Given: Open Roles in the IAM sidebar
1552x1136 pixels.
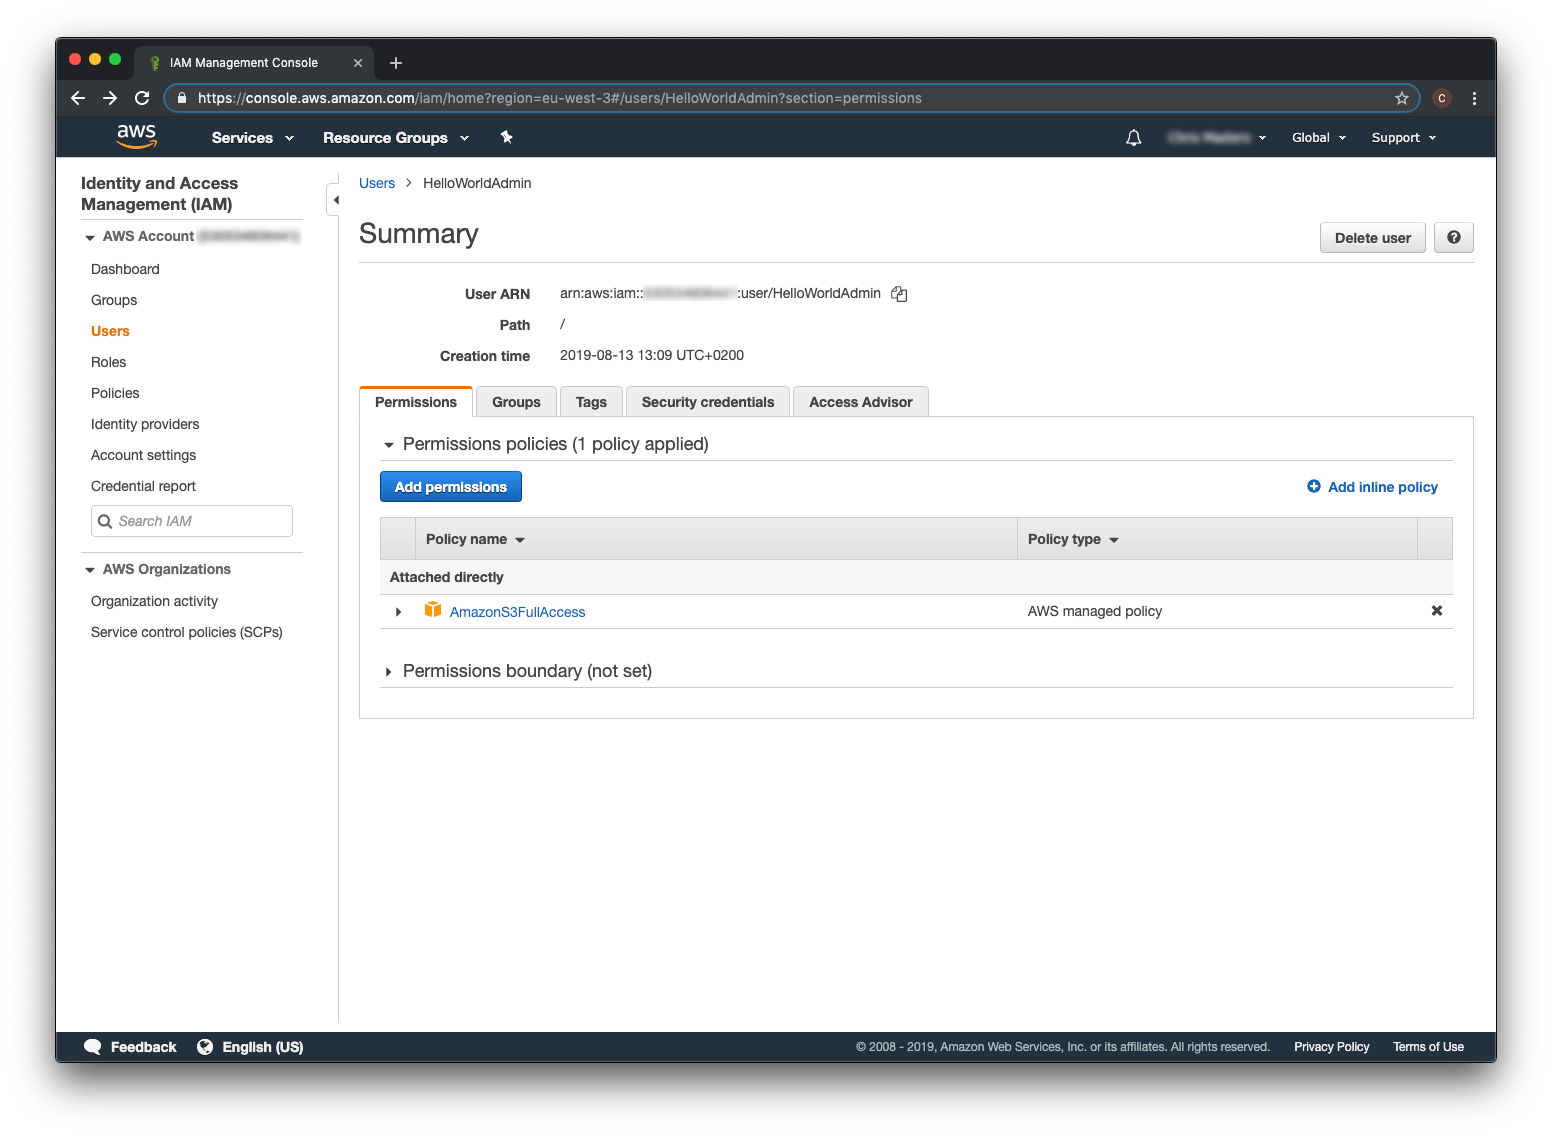Looking at the screenshot, I should (108, 362).
